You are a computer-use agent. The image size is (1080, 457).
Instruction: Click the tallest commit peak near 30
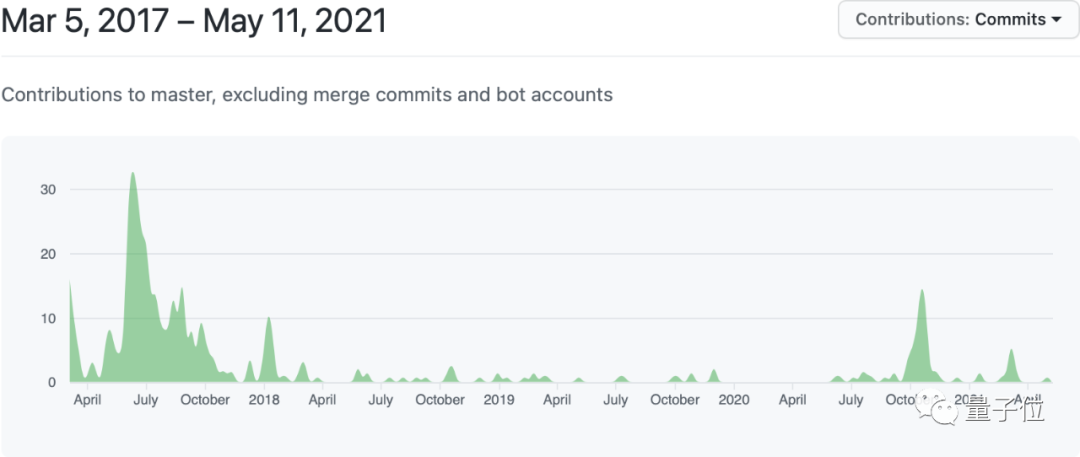pos(132,176)
